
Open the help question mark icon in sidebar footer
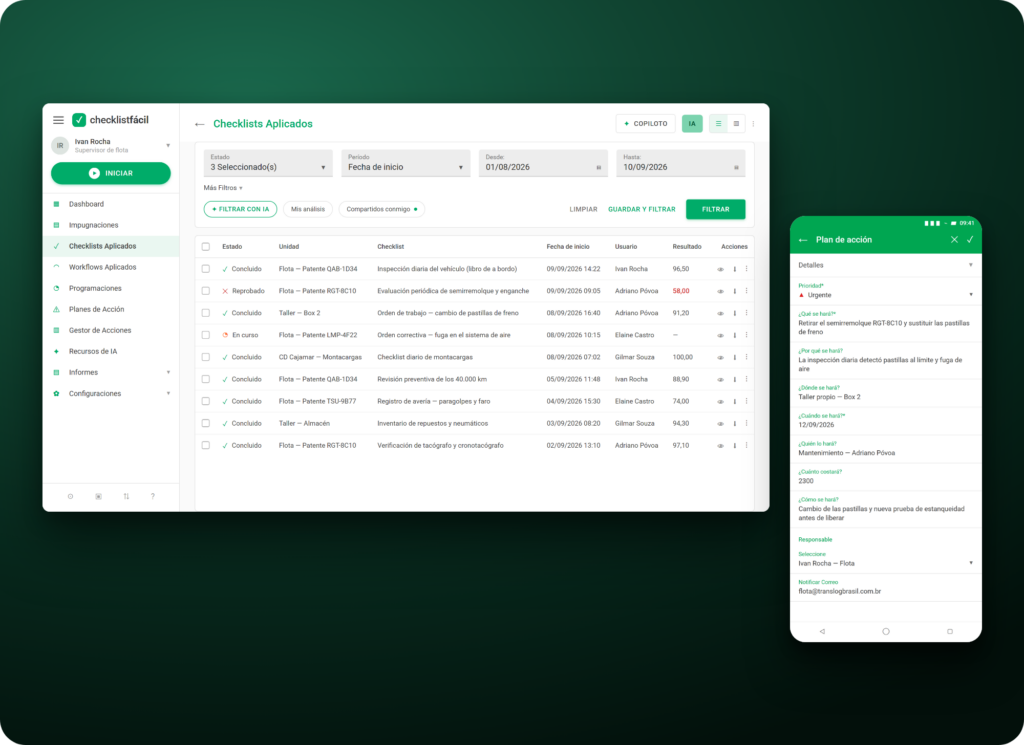click(x=153, y=496)
